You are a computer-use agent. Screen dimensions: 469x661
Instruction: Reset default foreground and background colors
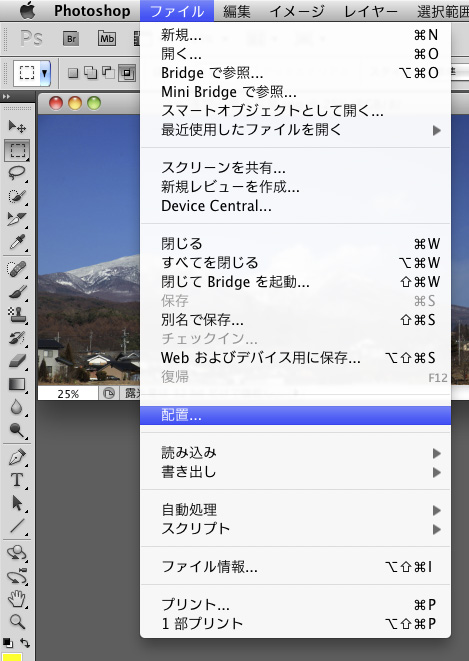[8, 643]
